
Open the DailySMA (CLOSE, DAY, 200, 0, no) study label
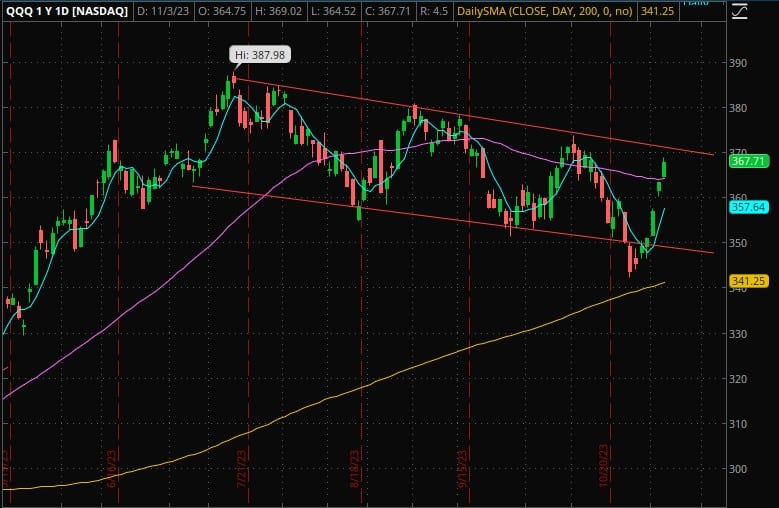[x=545, y=11]
